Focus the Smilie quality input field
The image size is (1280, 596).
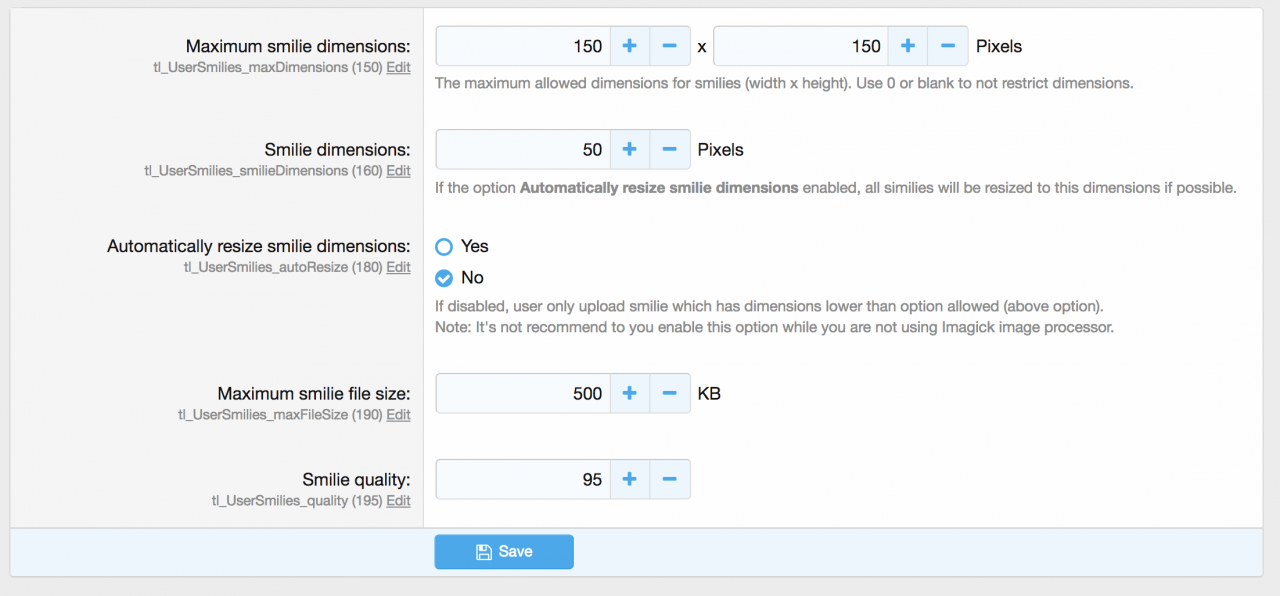point(522,480)
